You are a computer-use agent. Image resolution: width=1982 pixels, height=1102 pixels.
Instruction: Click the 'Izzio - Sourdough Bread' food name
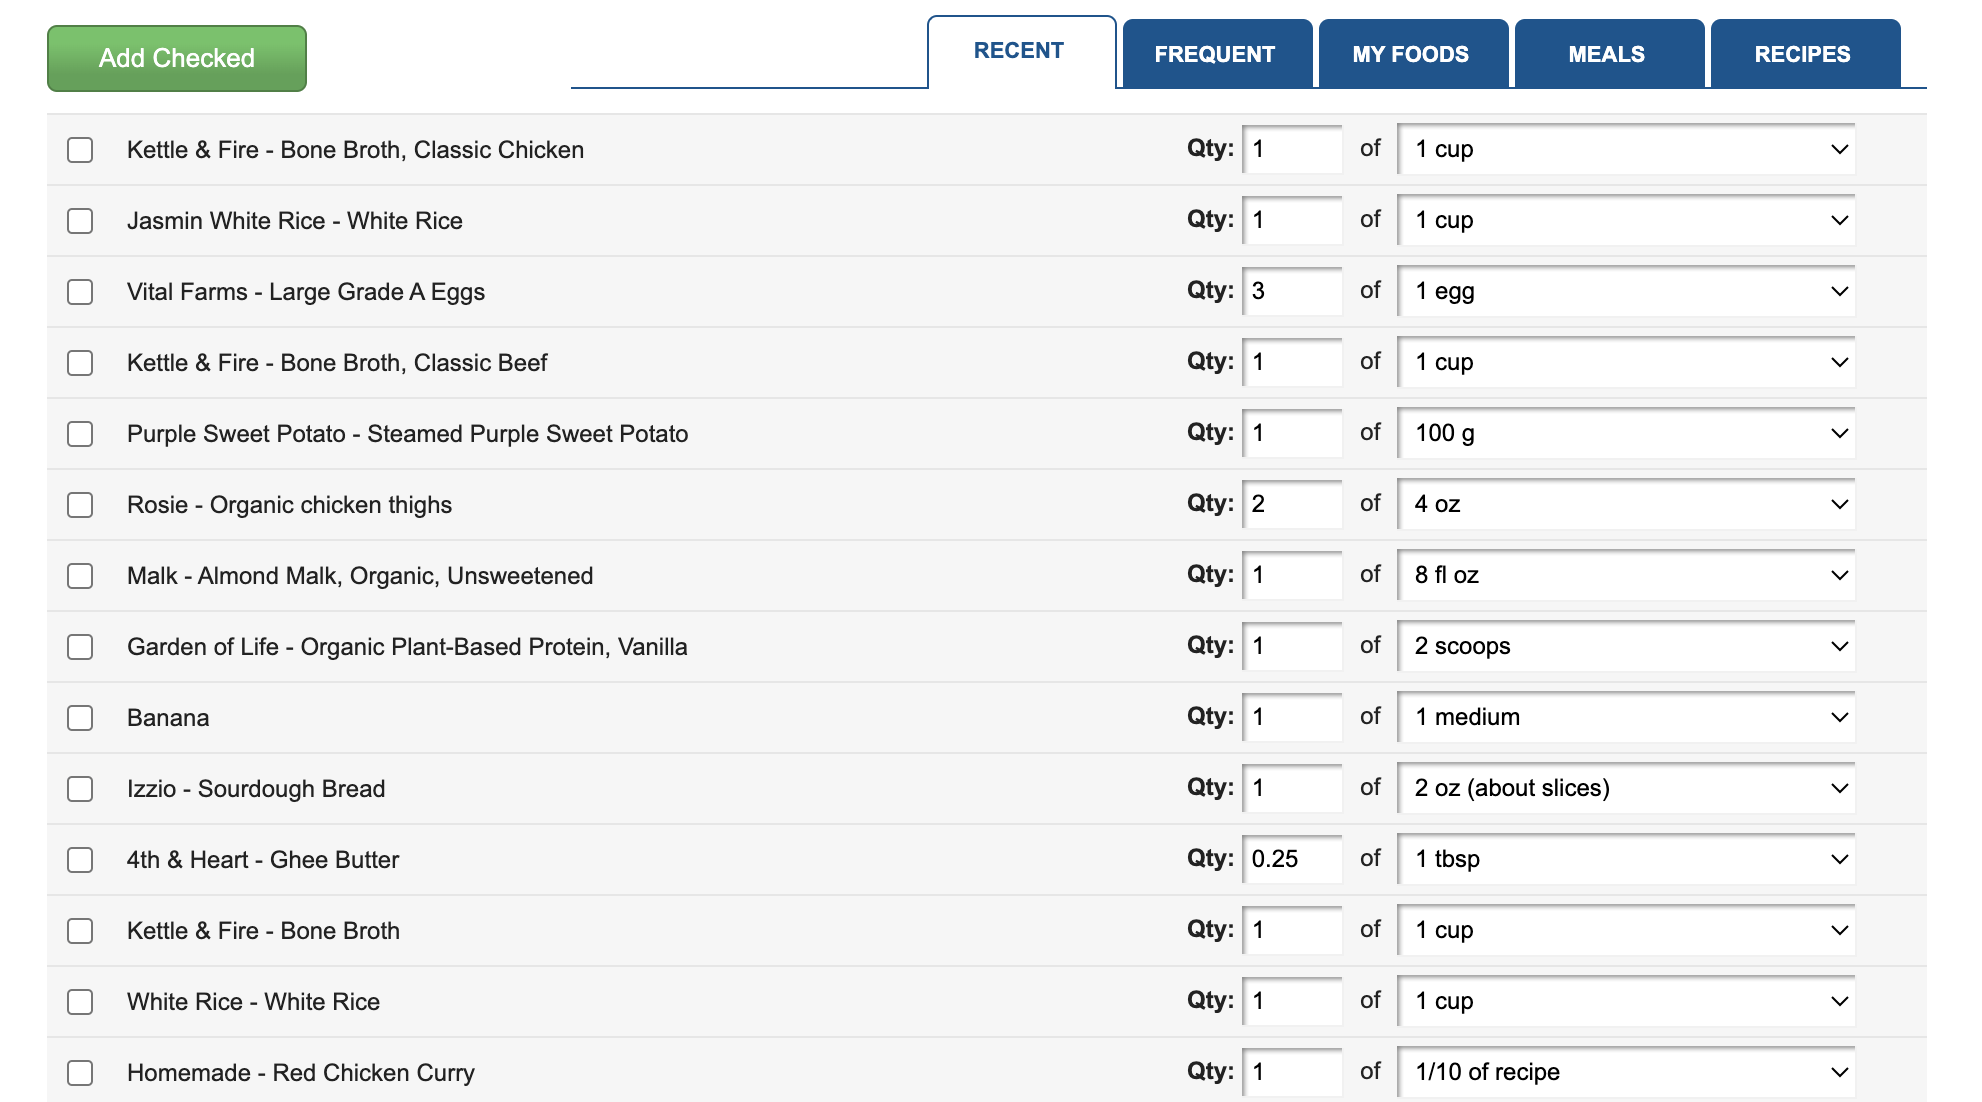click(x=256, y=789)
